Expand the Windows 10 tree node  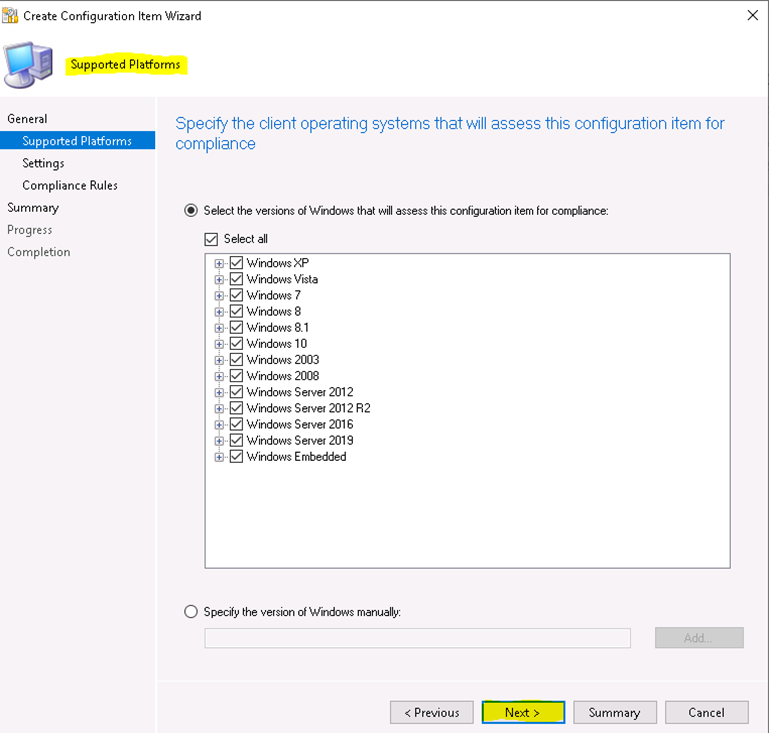219,344
